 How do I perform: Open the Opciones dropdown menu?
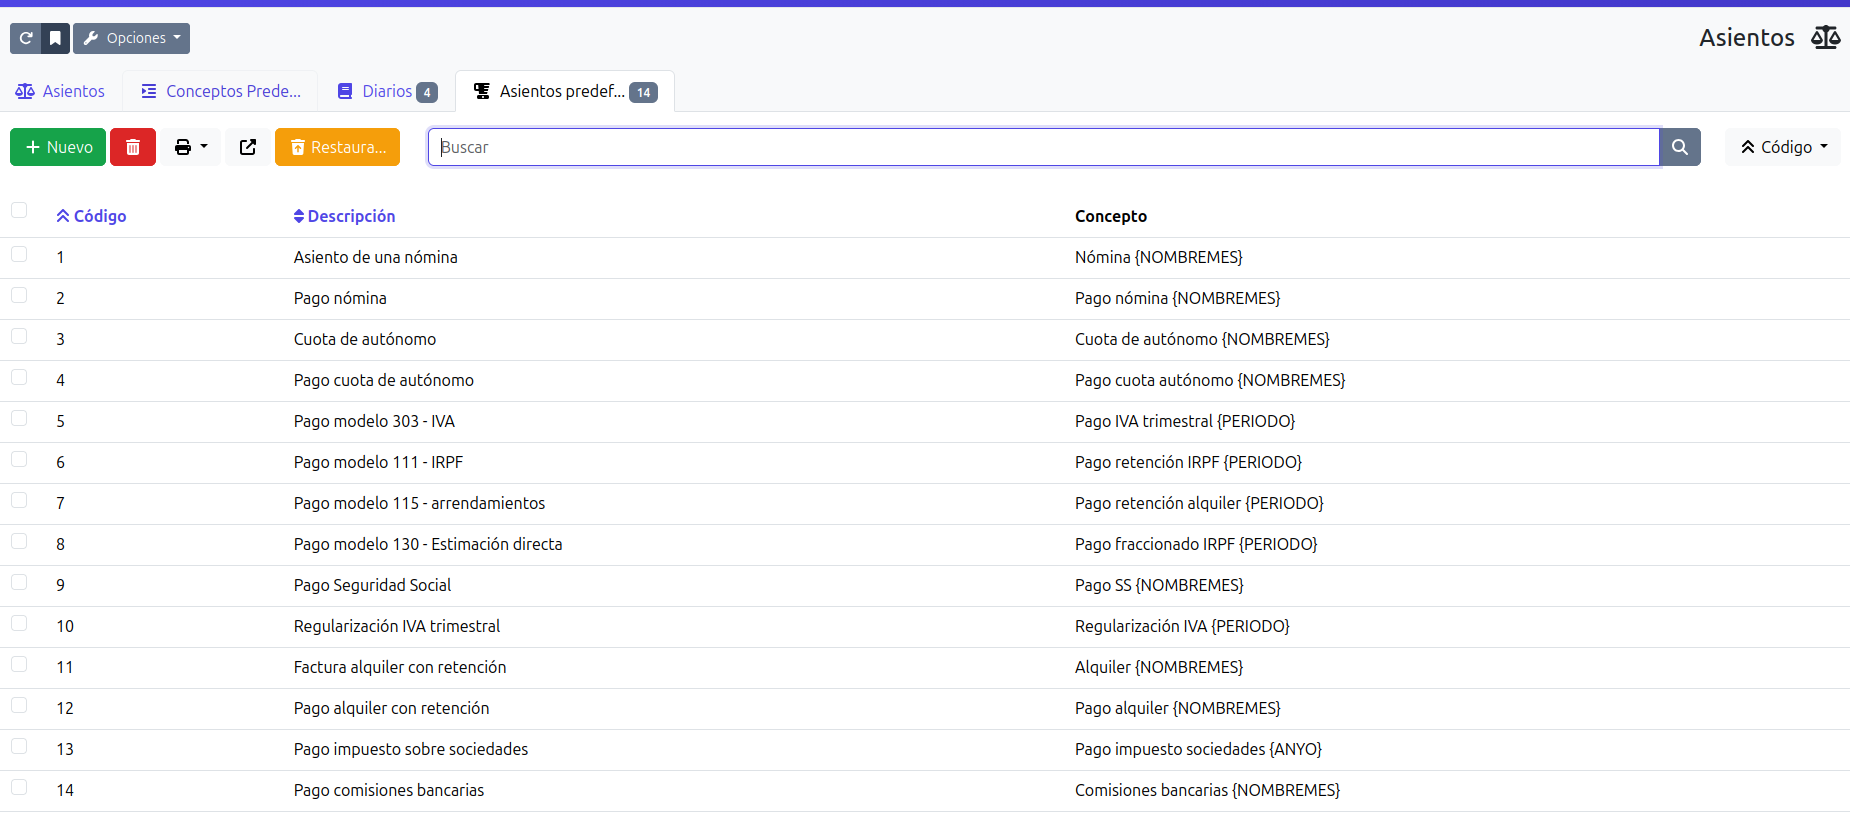[x=132, y=38]
